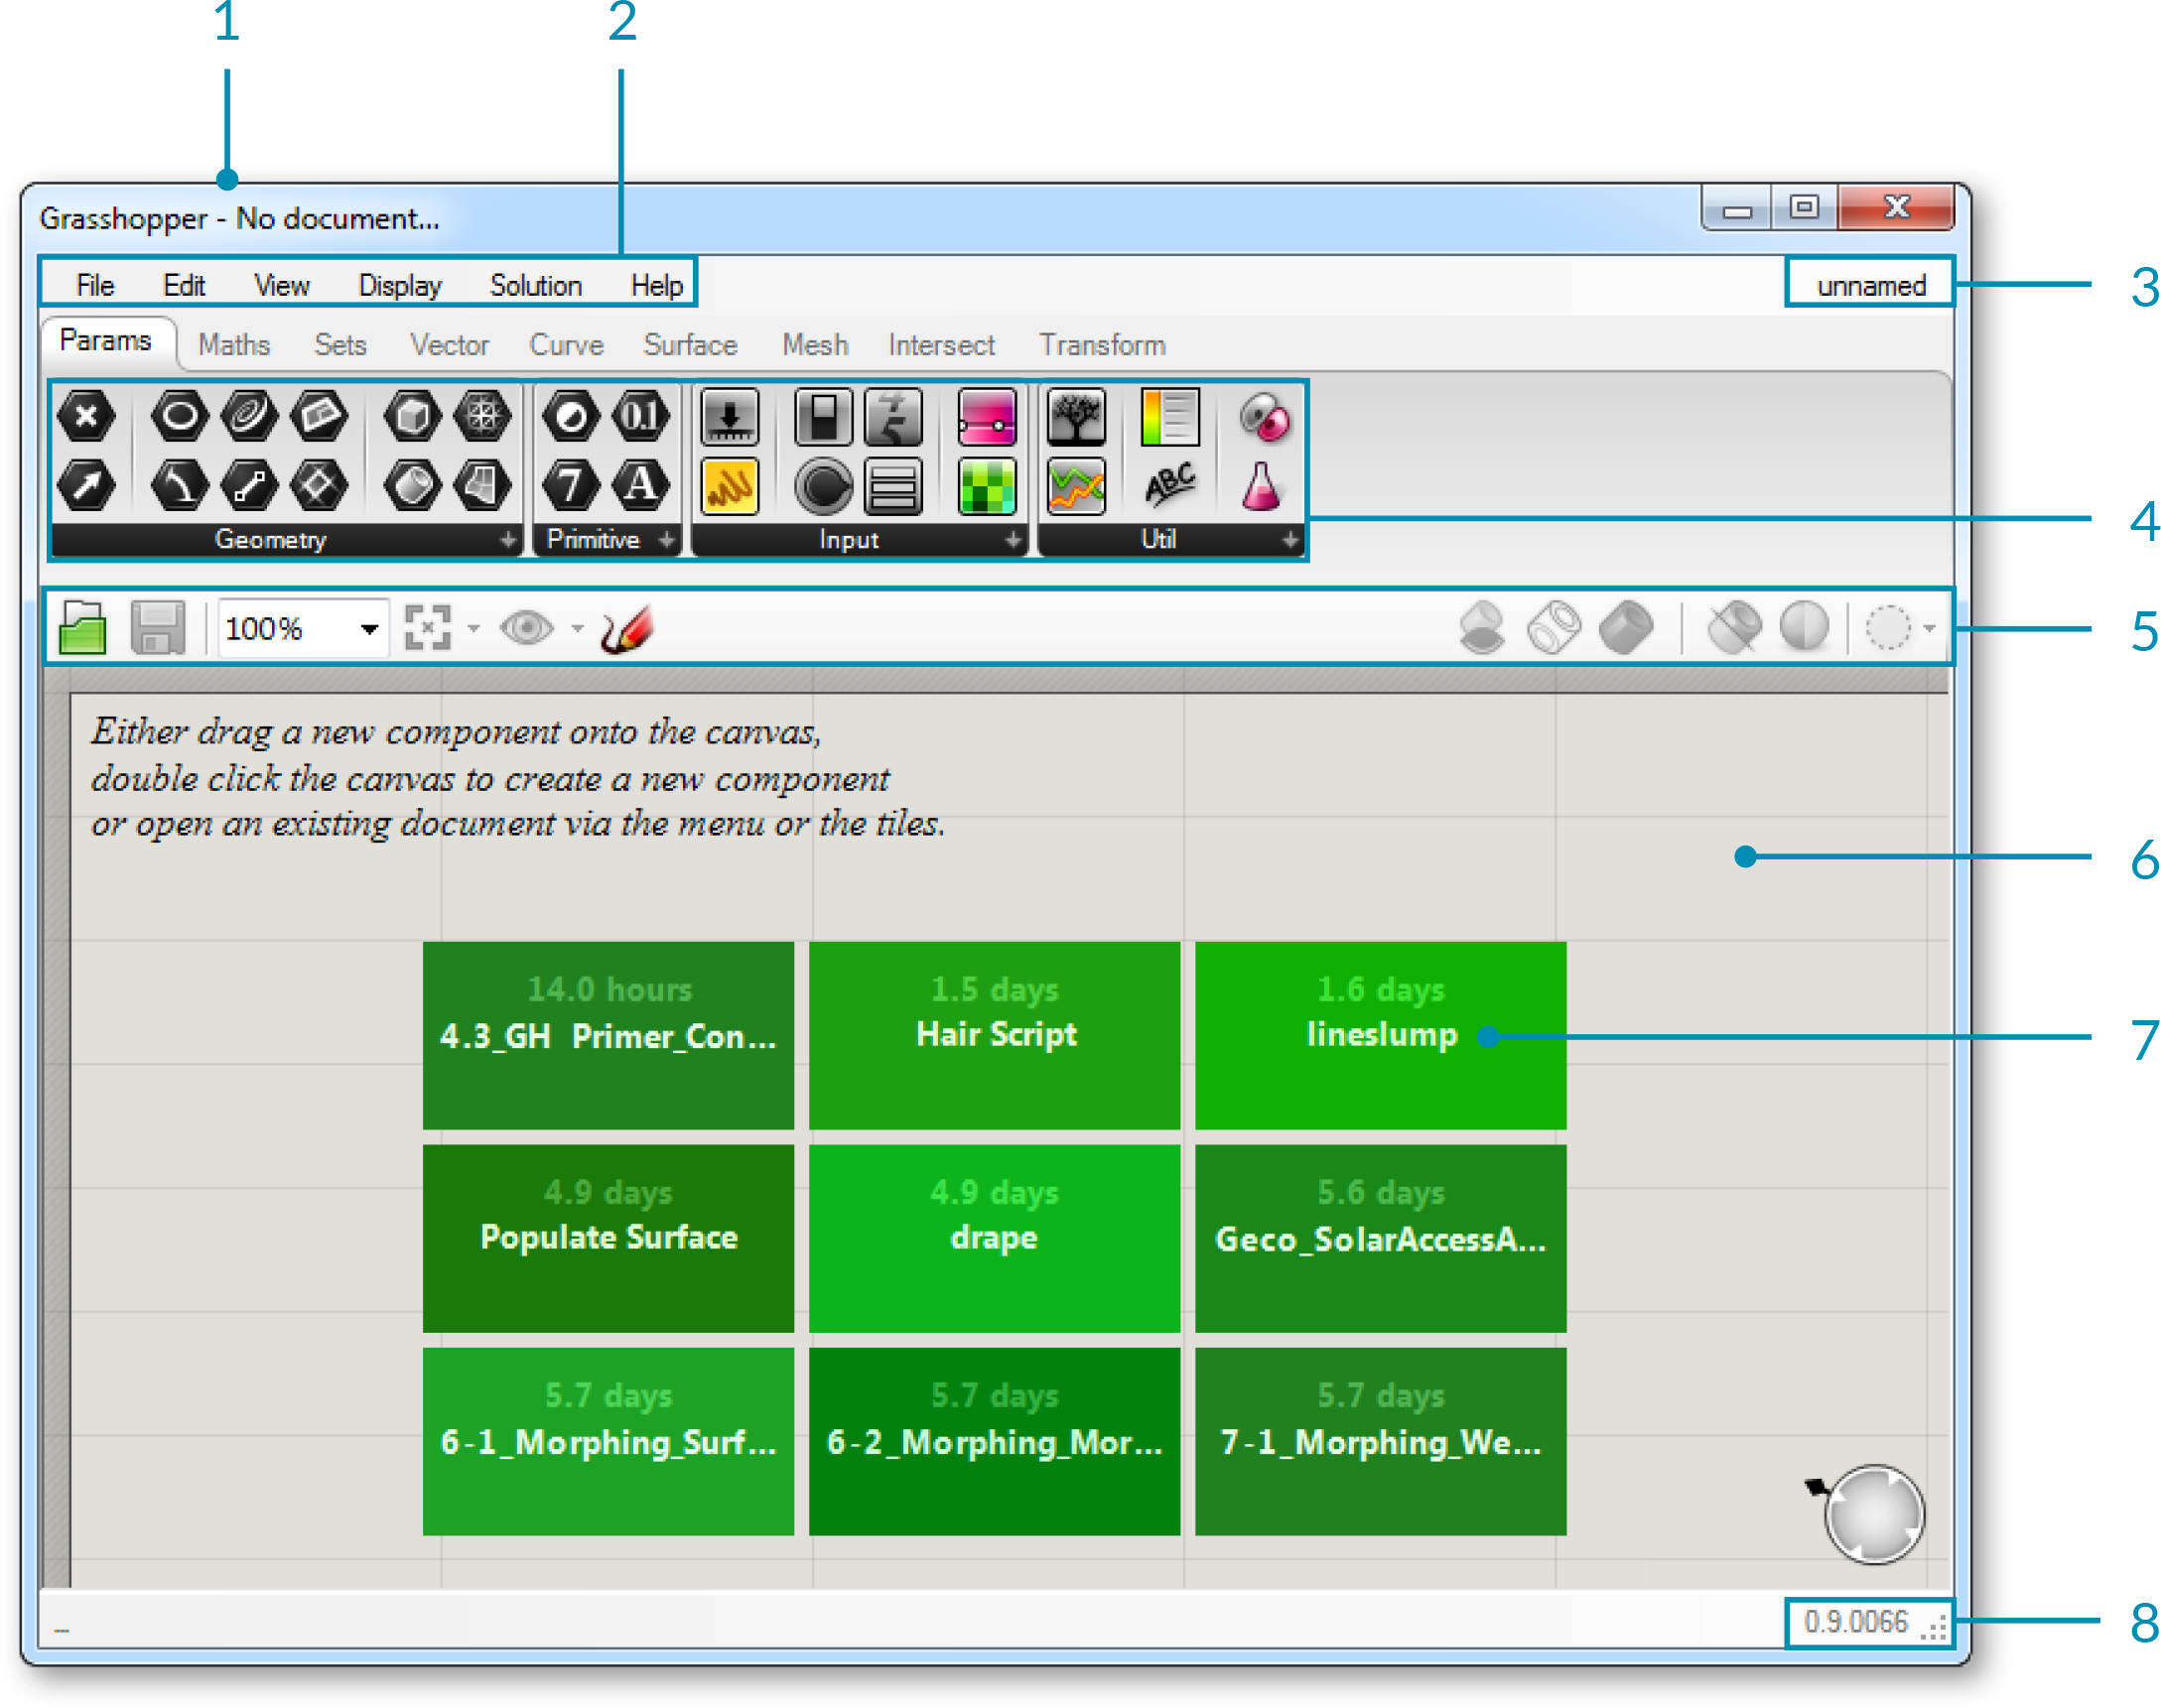
Task: Switch to the Curve tab
Action: 566,345
